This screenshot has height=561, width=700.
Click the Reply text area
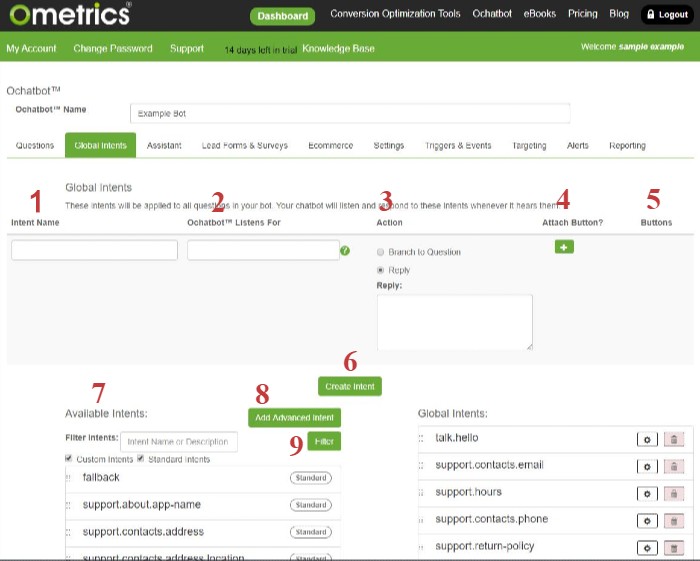pyautogui.click(x=454, y=322)
